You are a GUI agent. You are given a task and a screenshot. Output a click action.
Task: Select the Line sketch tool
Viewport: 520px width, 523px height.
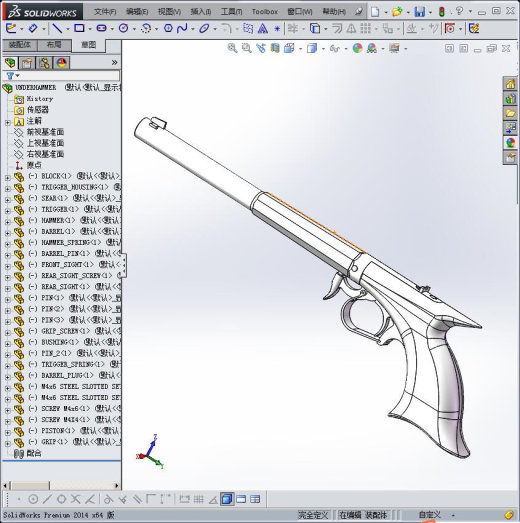tap(57, 28)
